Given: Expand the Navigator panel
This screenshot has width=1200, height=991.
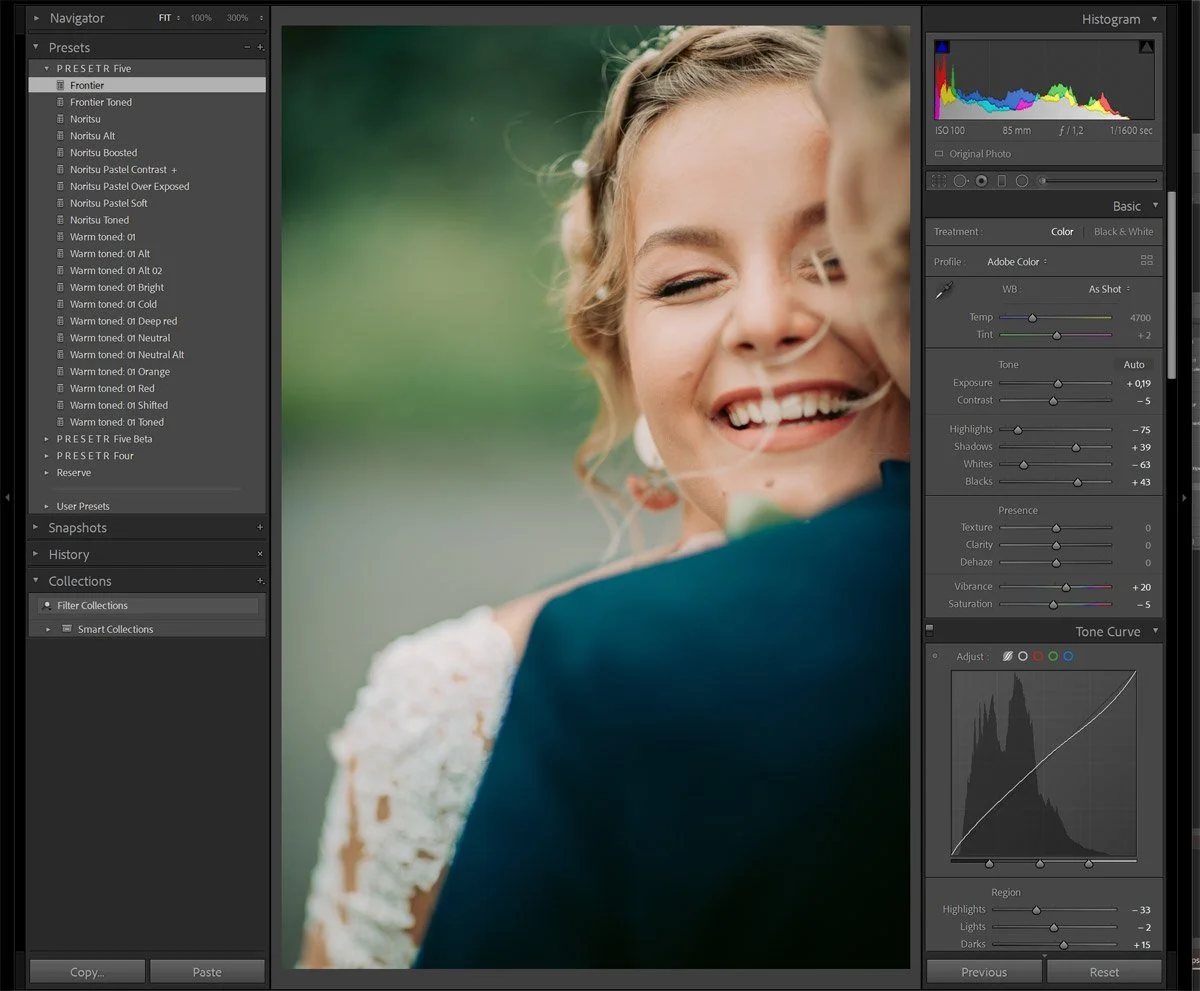Looking at the screenshot, I should click(x=37, y=18).
